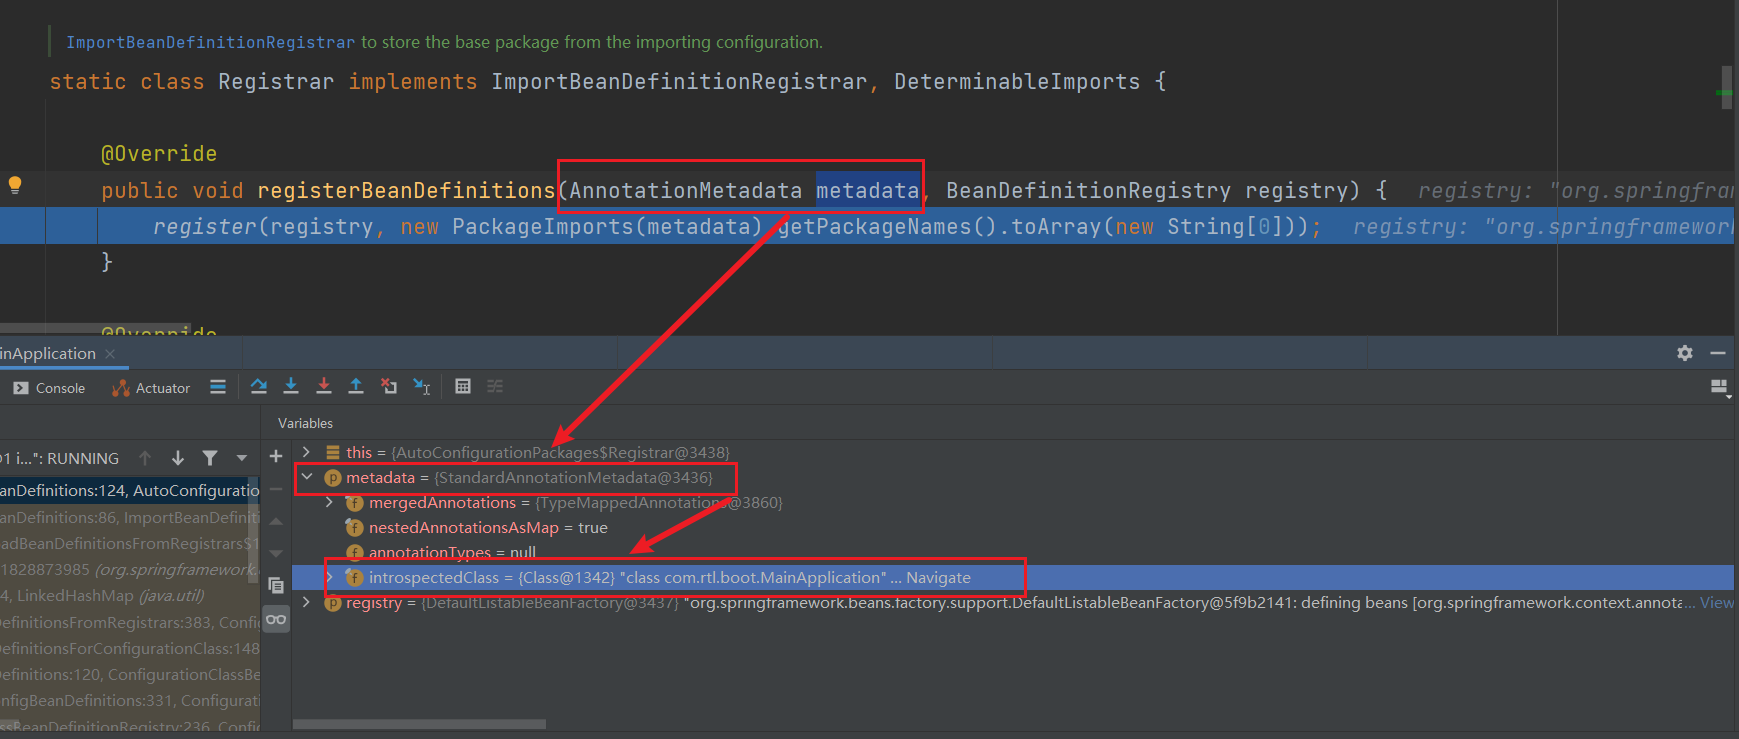Click the RUNNING thread status label

[83, 458]
